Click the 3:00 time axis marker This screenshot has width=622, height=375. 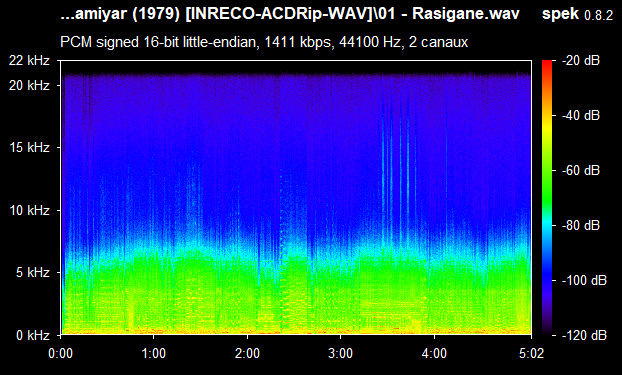click(x=340, y=353)
